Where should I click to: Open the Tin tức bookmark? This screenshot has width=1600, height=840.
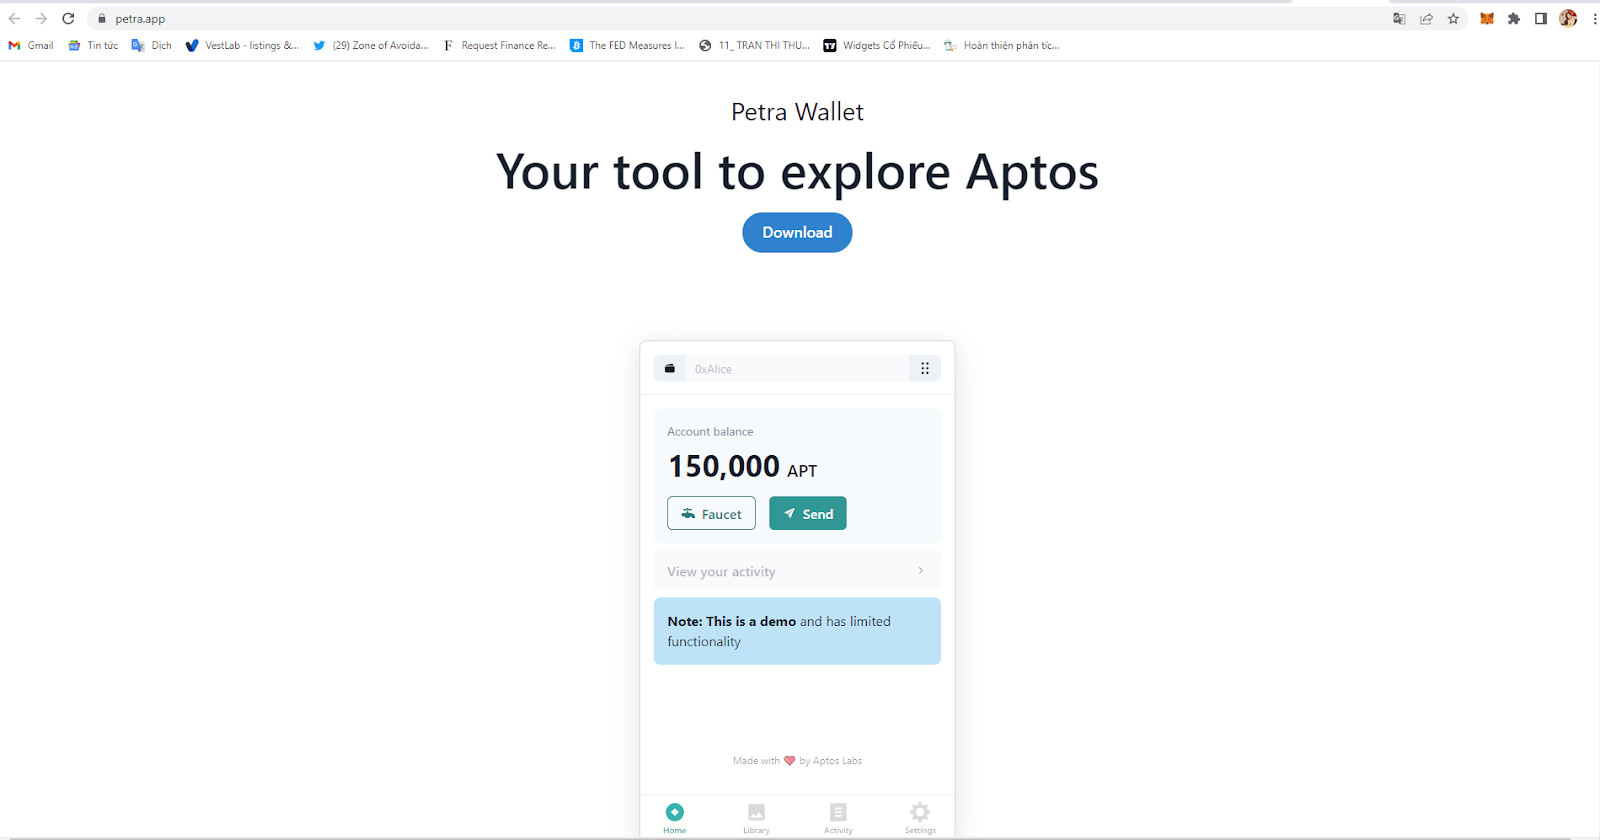click(93, 45)
